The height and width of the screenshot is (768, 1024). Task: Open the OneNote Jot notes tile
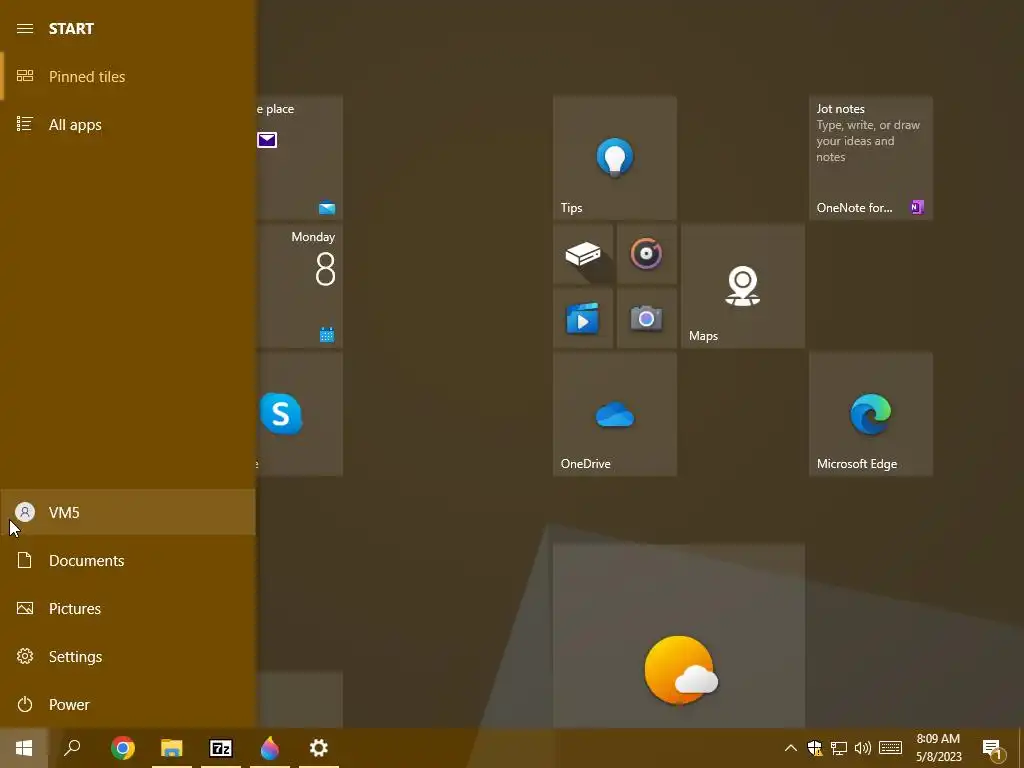pos(871,157)
